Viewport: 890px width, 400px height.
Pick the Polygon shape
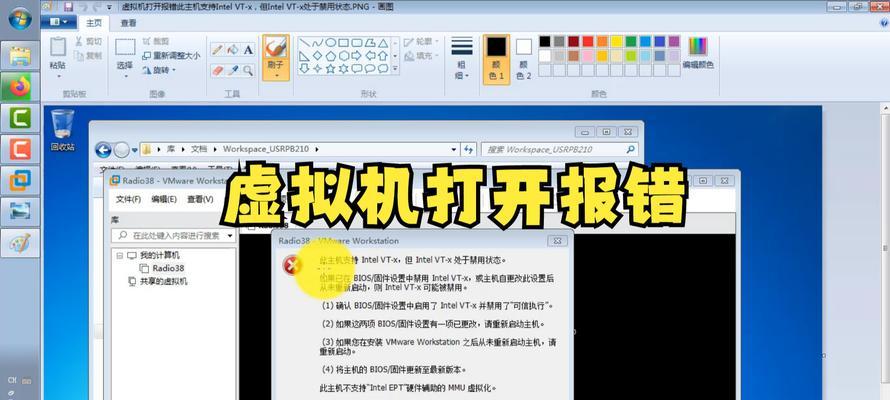[x=370, y=43]
